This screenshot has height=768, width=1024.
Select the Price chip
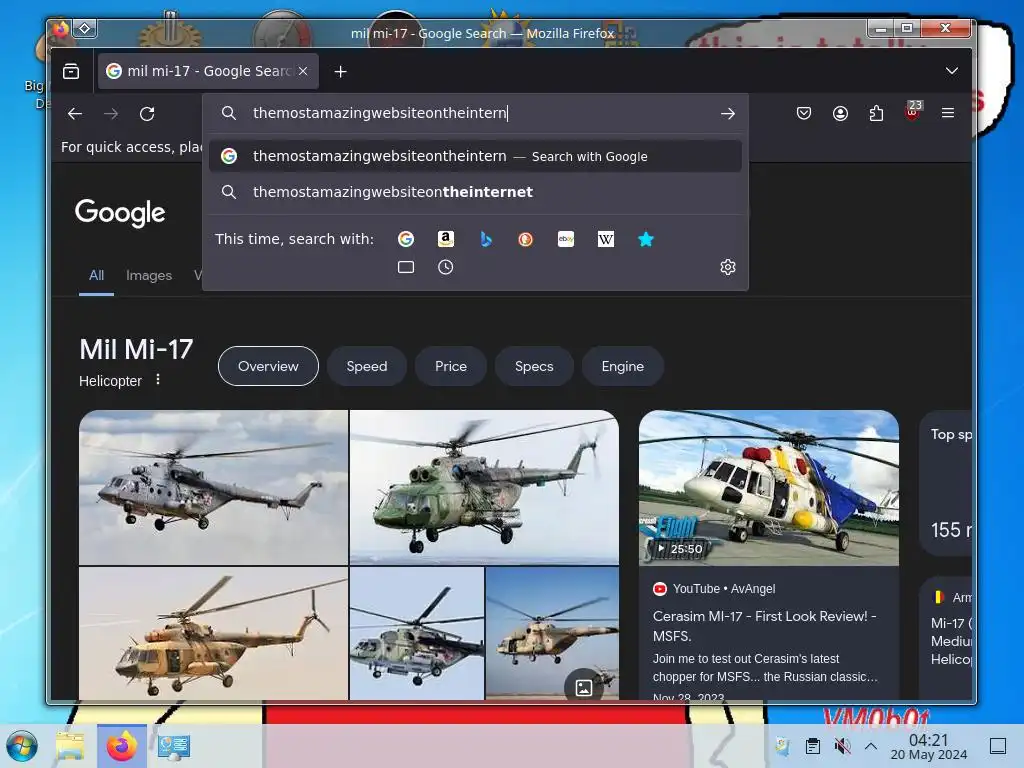[451, 366]
